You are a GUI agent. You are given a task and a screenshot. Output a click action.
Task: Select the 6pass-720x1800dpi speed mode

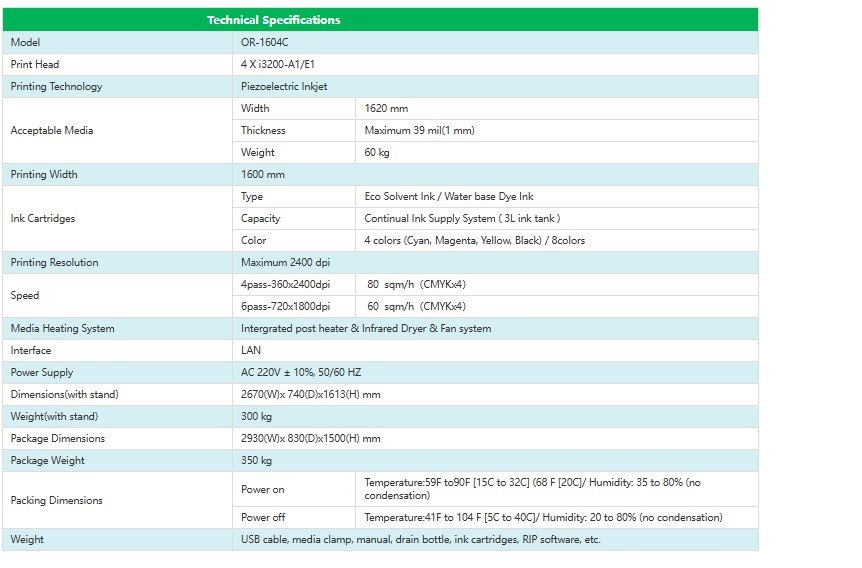[x=285, y=306]
